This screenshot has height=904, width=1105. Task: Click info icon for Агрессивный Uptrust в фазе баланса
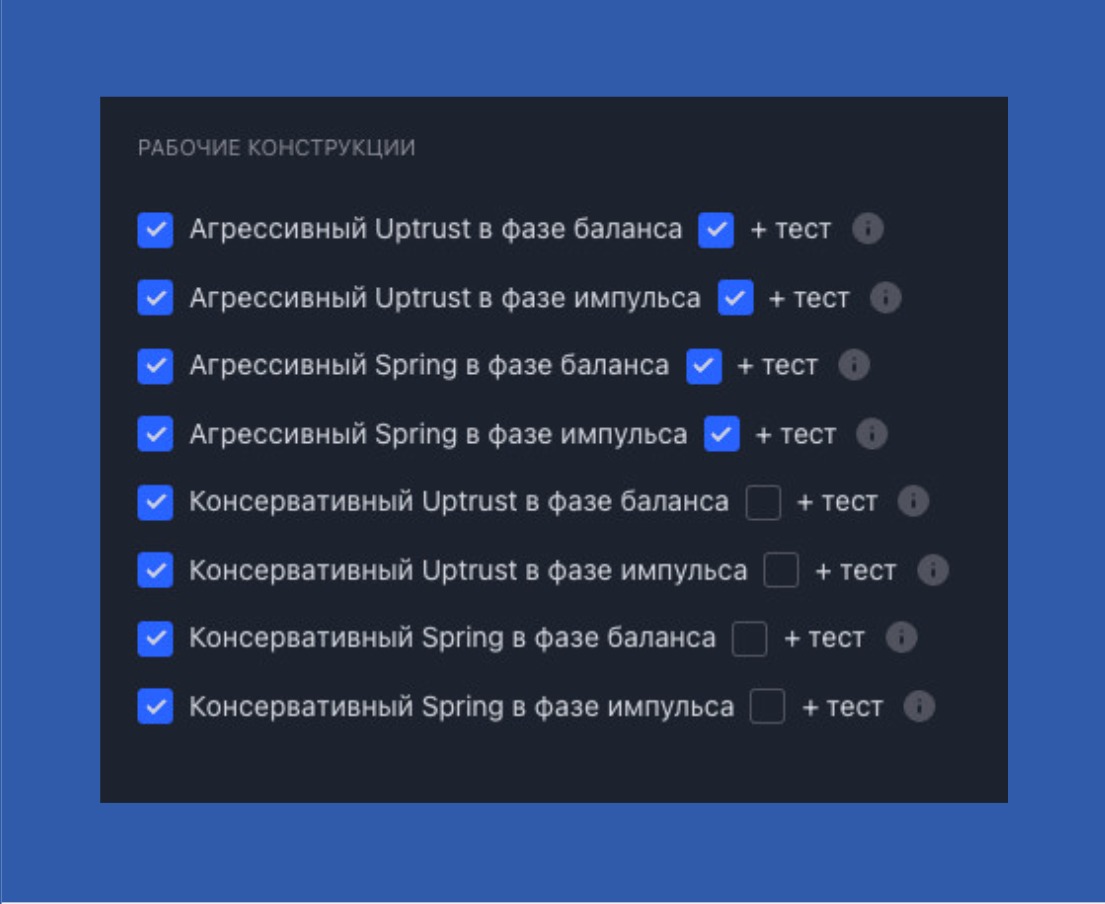(868, 230)
